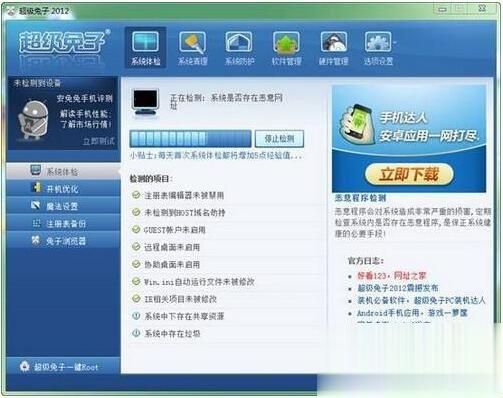Screen dimensions: 503x398
Task: Click the 系统中存在垃圾 result text
Action: pyautogui.click(x=172, y=333)
